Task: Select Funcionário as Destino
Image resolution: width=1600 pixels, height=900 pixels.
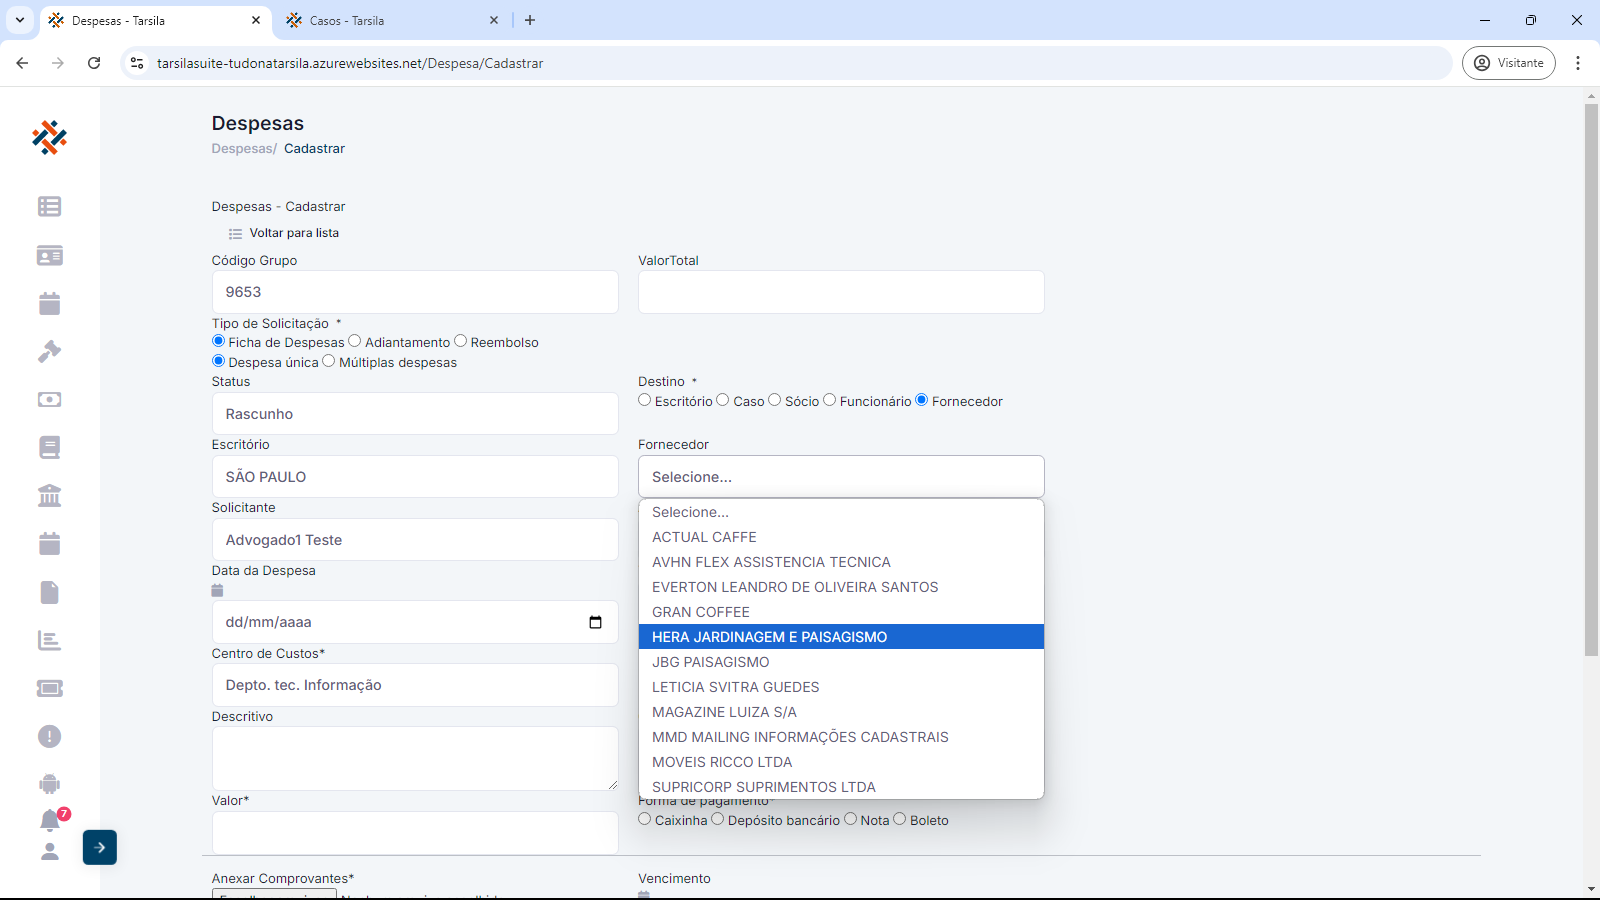Action: tap(829, 400)
